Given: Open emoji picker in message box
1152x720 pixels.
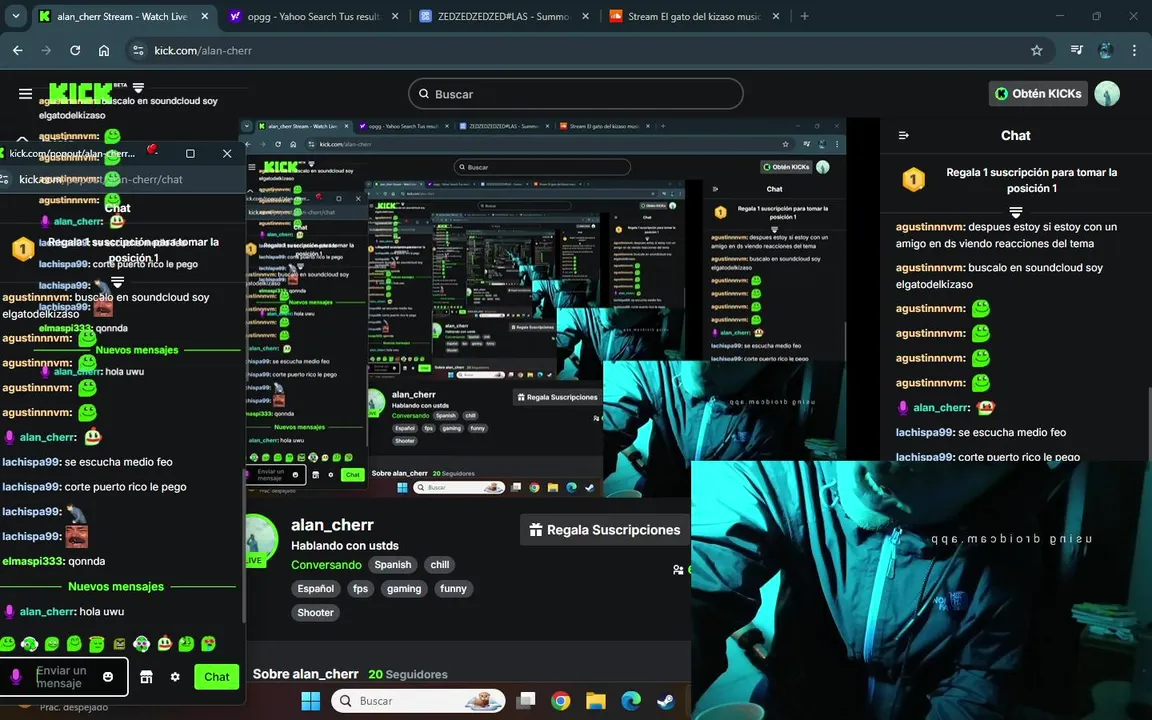Looking at the screenshot, I should click(108, 677).
